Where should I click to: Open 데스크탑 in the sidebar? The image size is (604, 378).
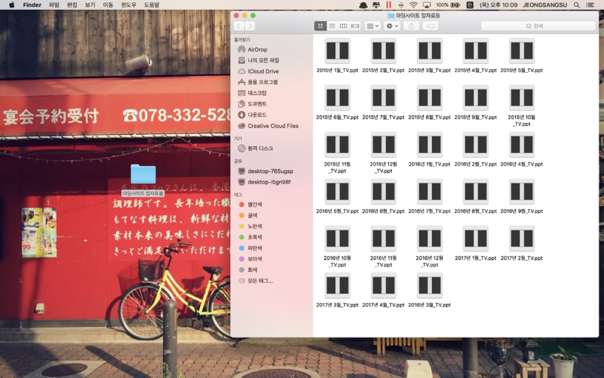pyautogui.click(x=252, y=93)
